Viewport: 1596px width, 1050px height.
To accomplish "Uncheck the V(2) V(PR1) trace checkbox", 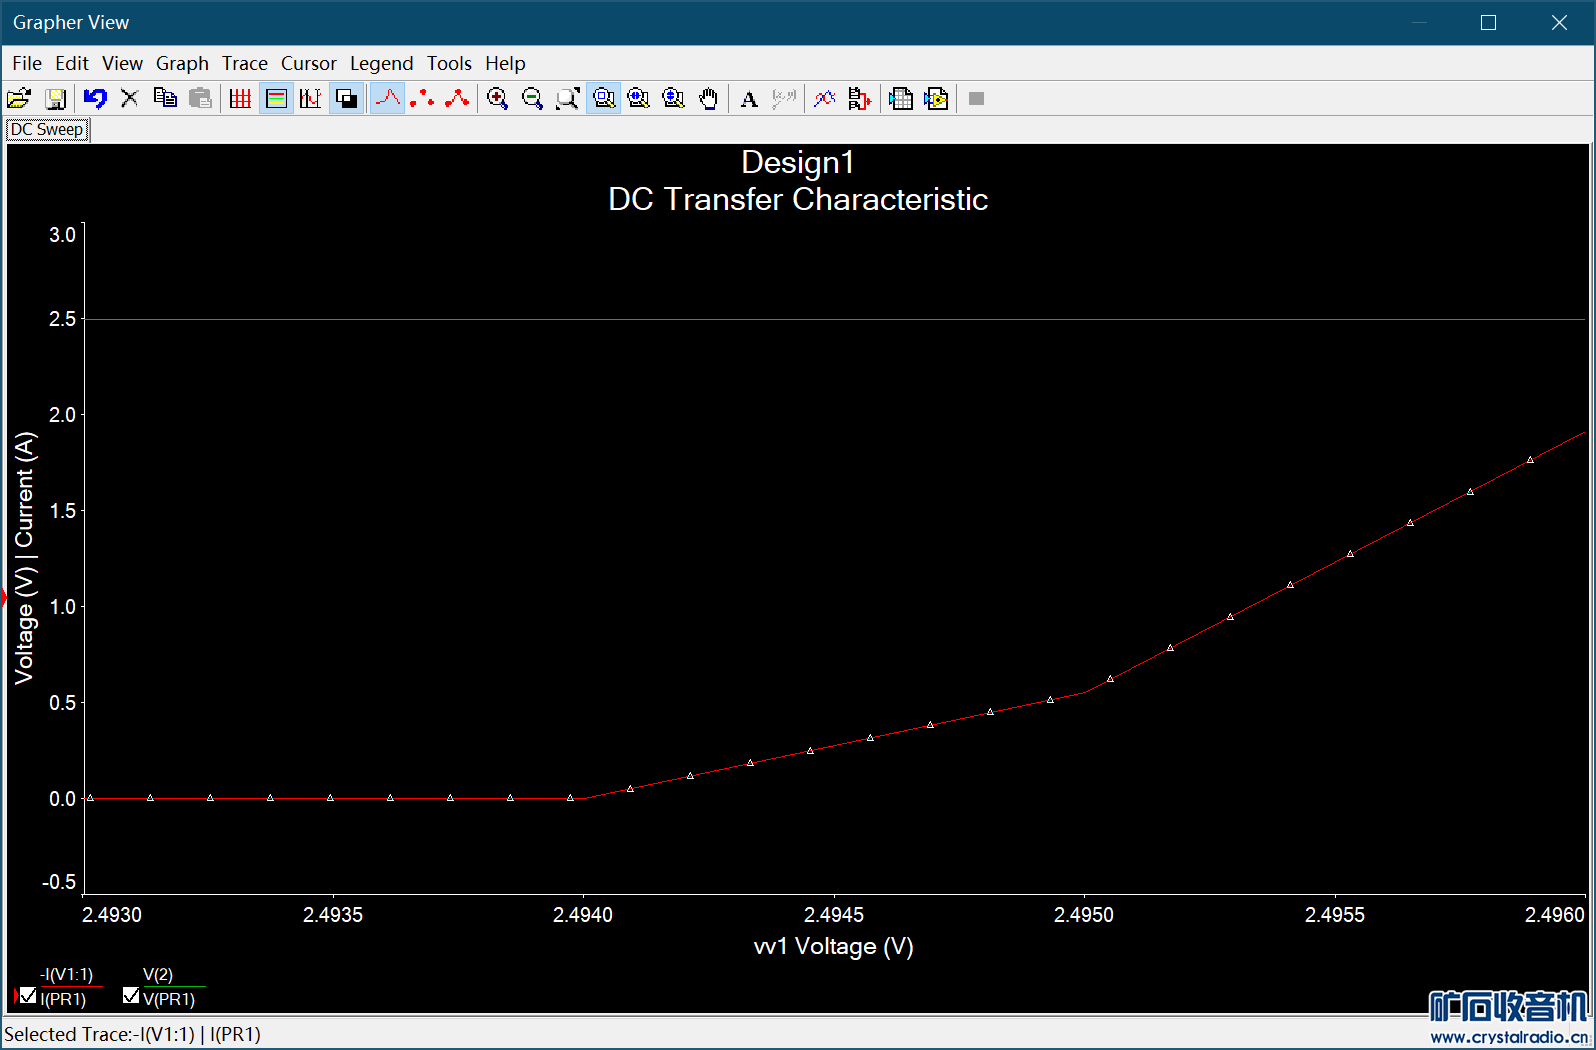I will click(x=131, y=996).
